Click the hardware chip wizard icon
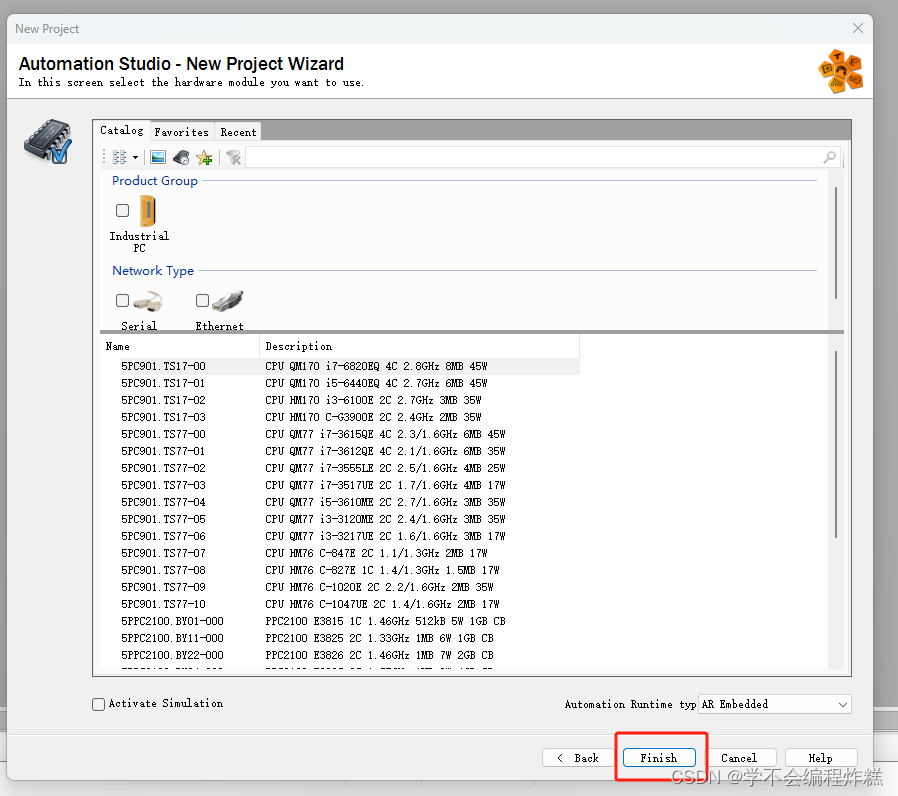The image size is (898, 796). pos(48,141)
